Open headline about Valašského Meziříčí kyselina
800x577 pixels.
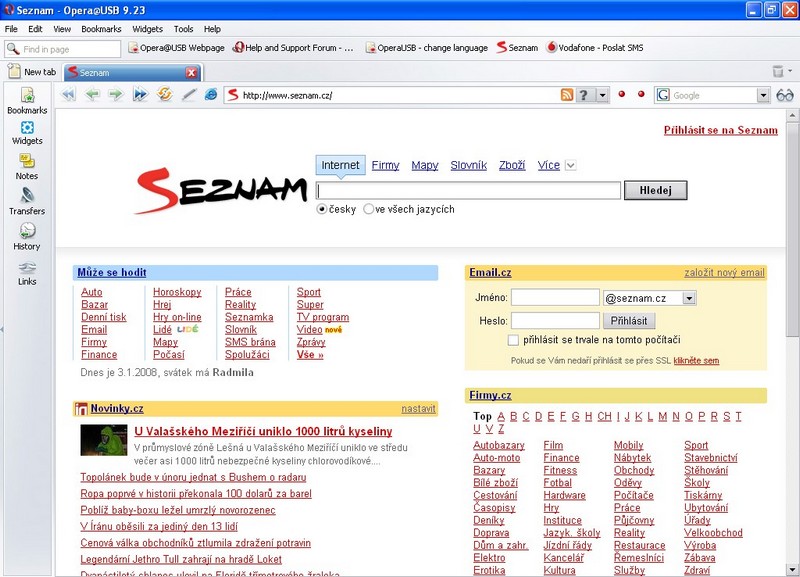[263, 431]
